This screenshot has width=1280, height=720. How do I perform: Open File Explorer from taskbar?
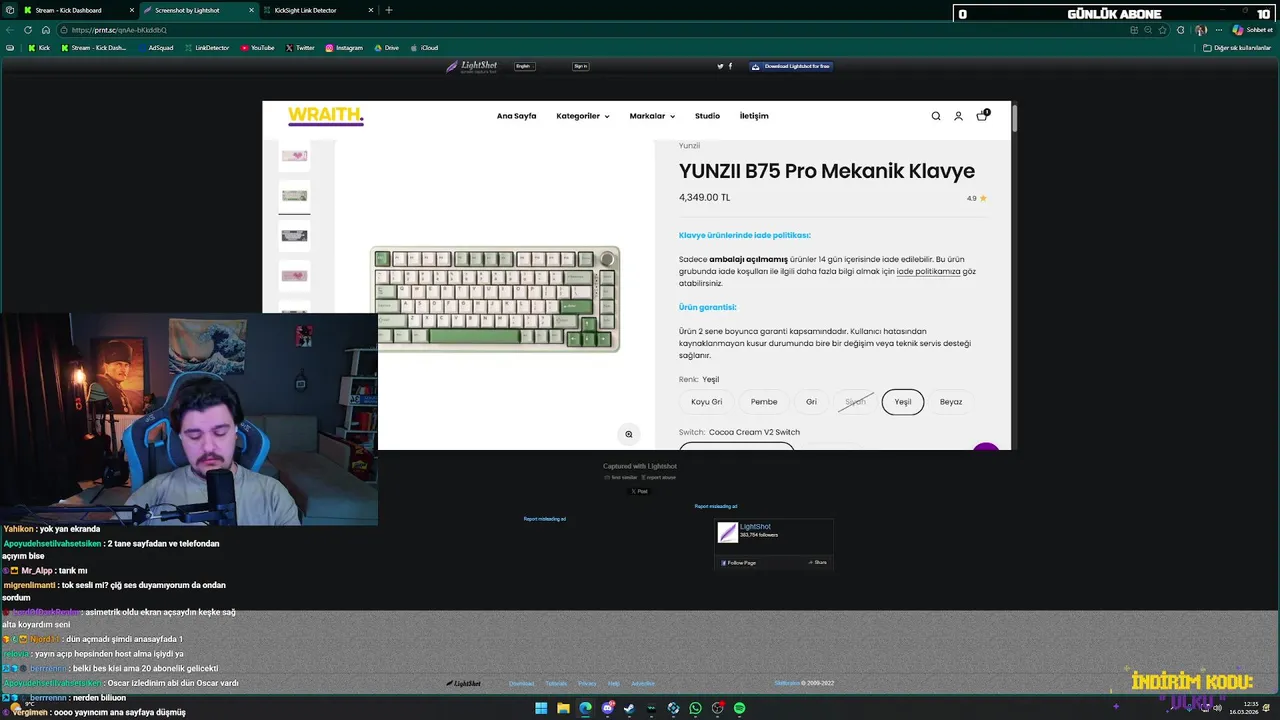click(563, 708)
